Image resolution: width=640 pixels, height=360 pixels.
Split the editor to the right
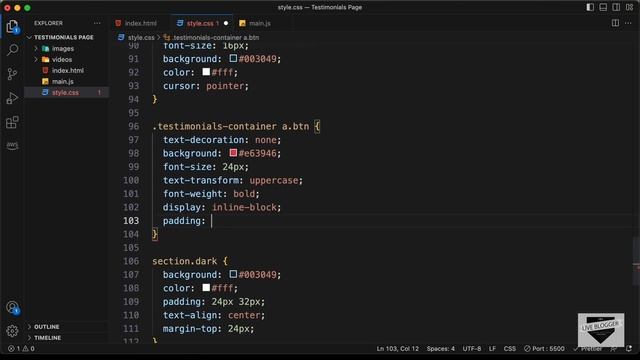[x=615, y=23]
